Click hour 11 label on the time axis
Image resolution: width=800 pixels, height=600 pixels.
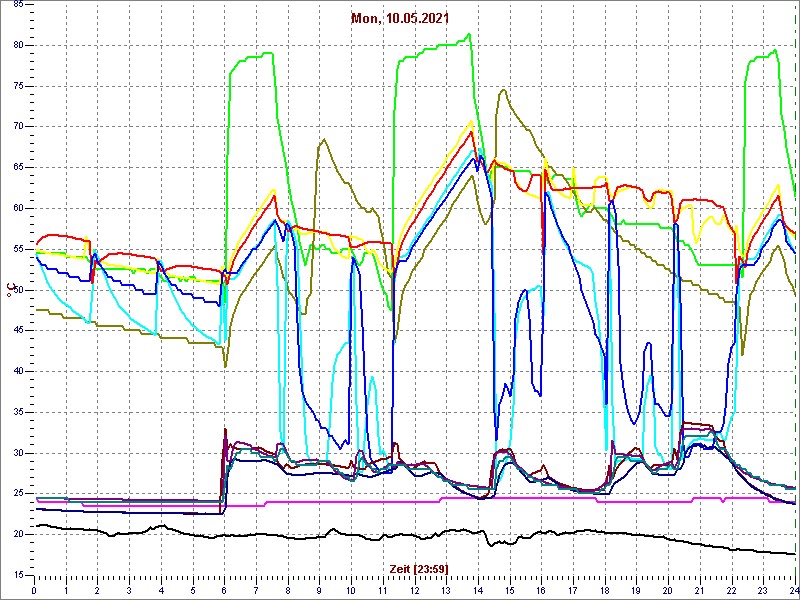pyautogui.click(x=383, y=590)
